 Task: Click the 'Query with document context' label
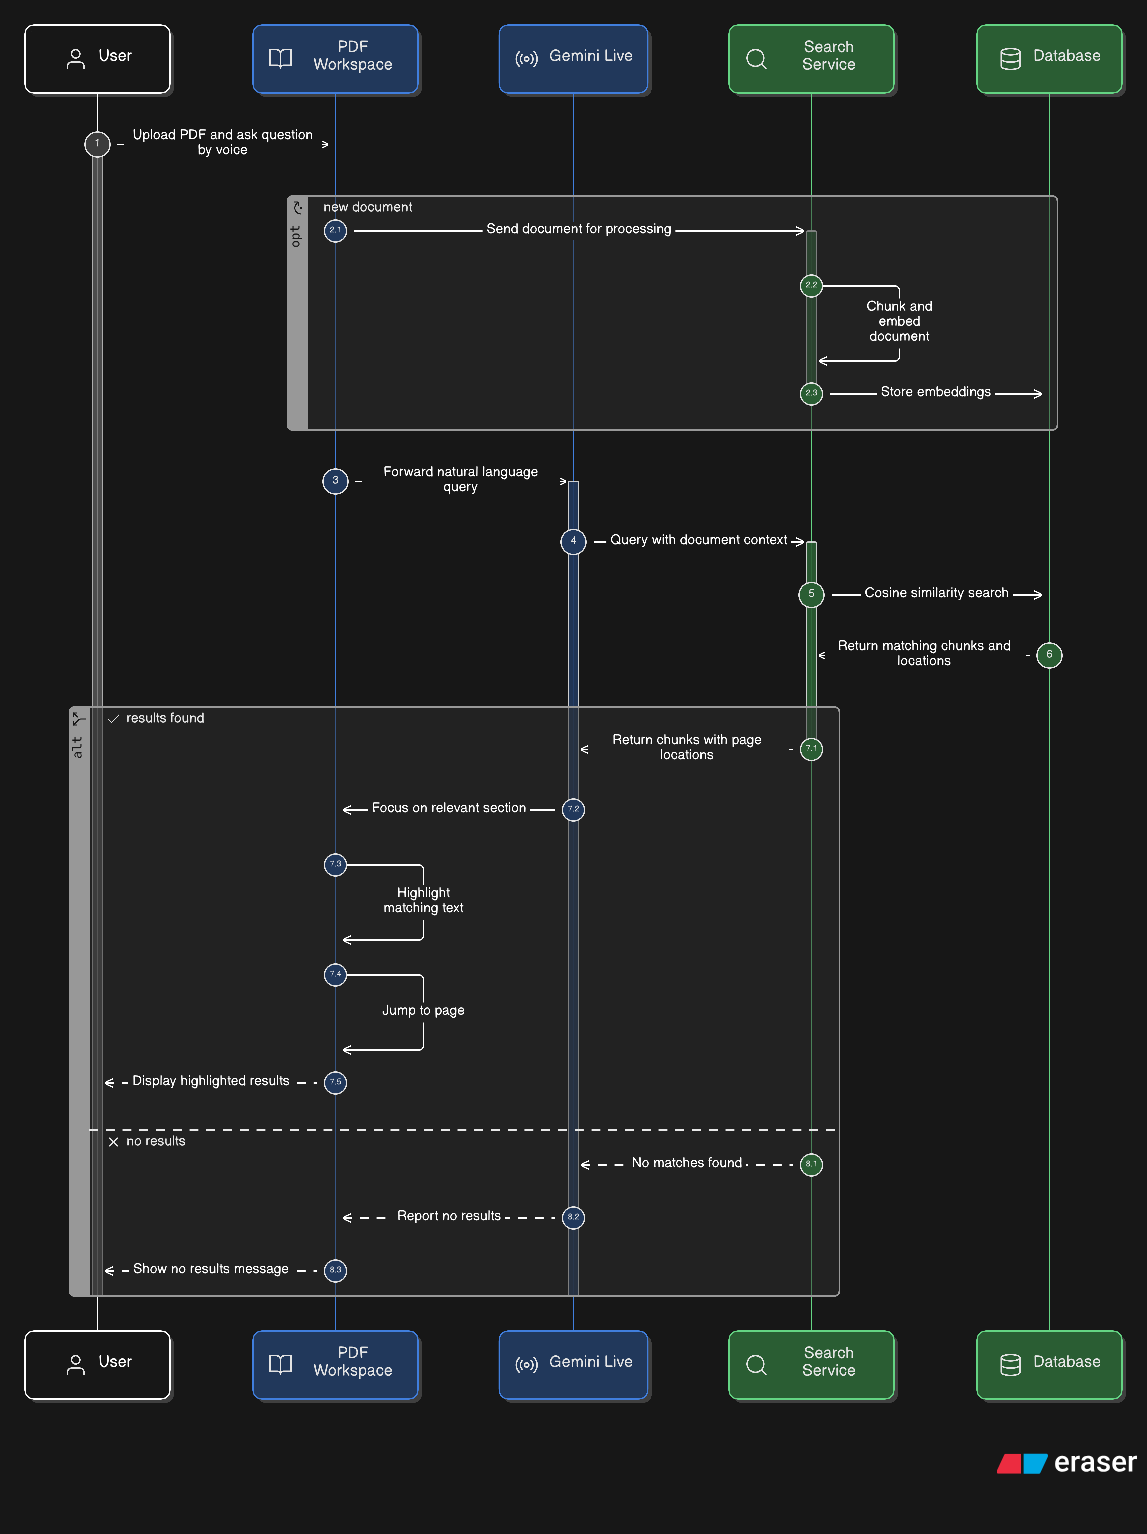click(699, 540)
